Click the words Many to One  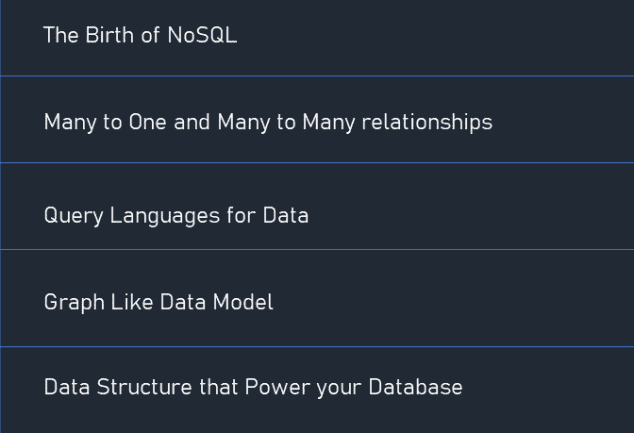click(105, 122)
